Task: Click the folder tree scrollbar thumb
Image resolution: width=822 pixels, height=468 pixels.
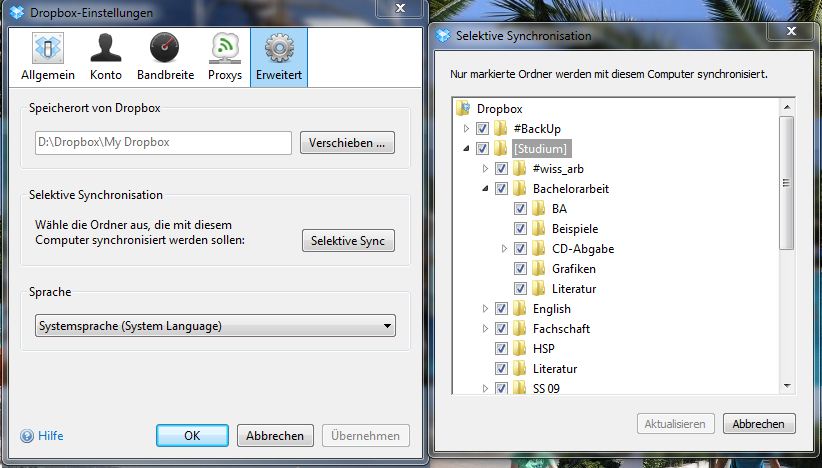Action: pyautogui.click(x=786, y=183)
